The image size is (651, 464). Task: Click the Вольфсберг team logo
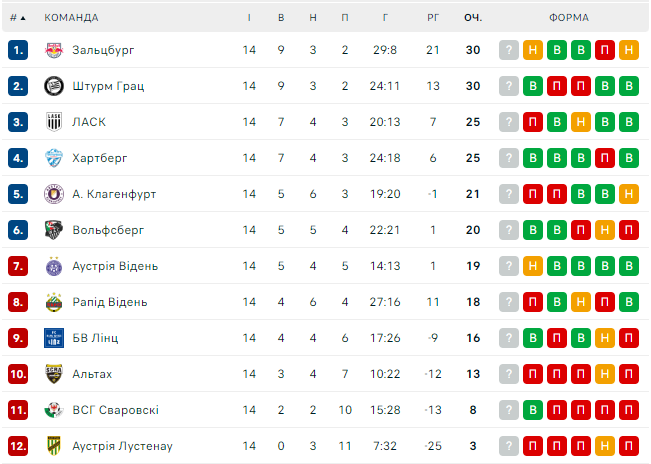pyautogui.click(x=54, y=230)
